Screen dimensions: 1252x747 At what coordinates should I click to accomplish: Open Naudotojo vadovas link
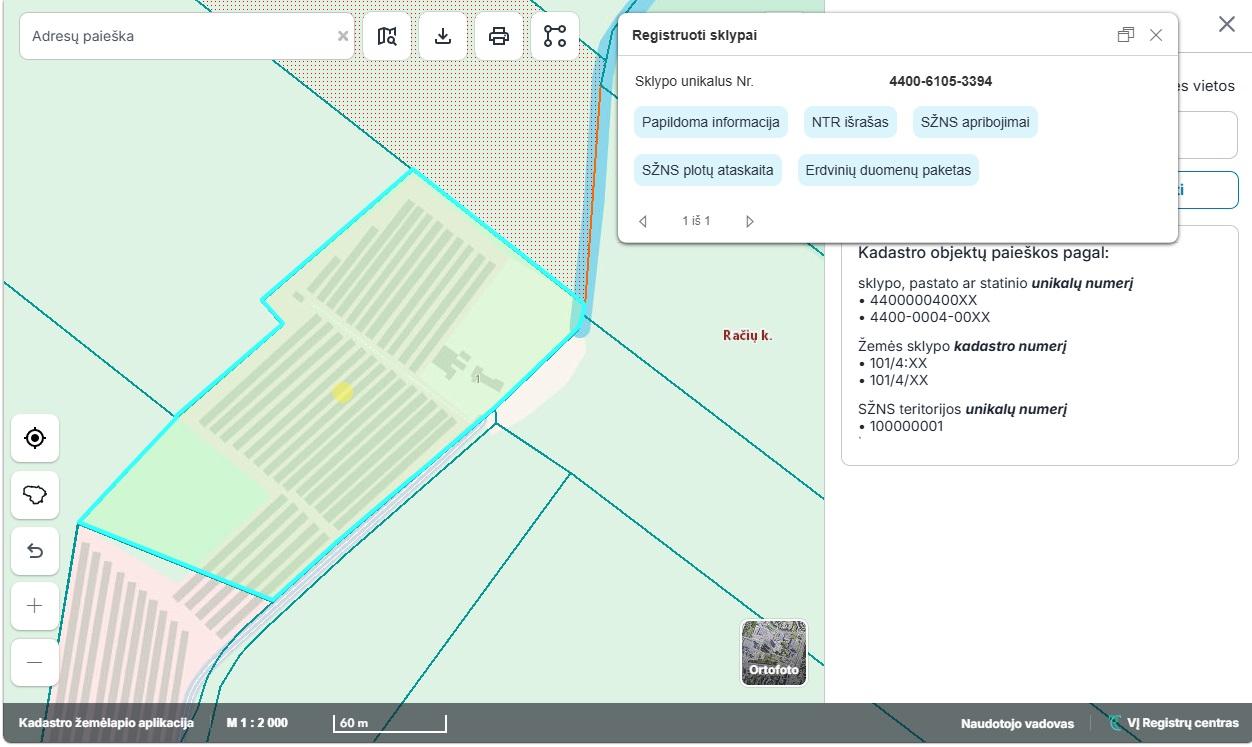(1017, 724)
